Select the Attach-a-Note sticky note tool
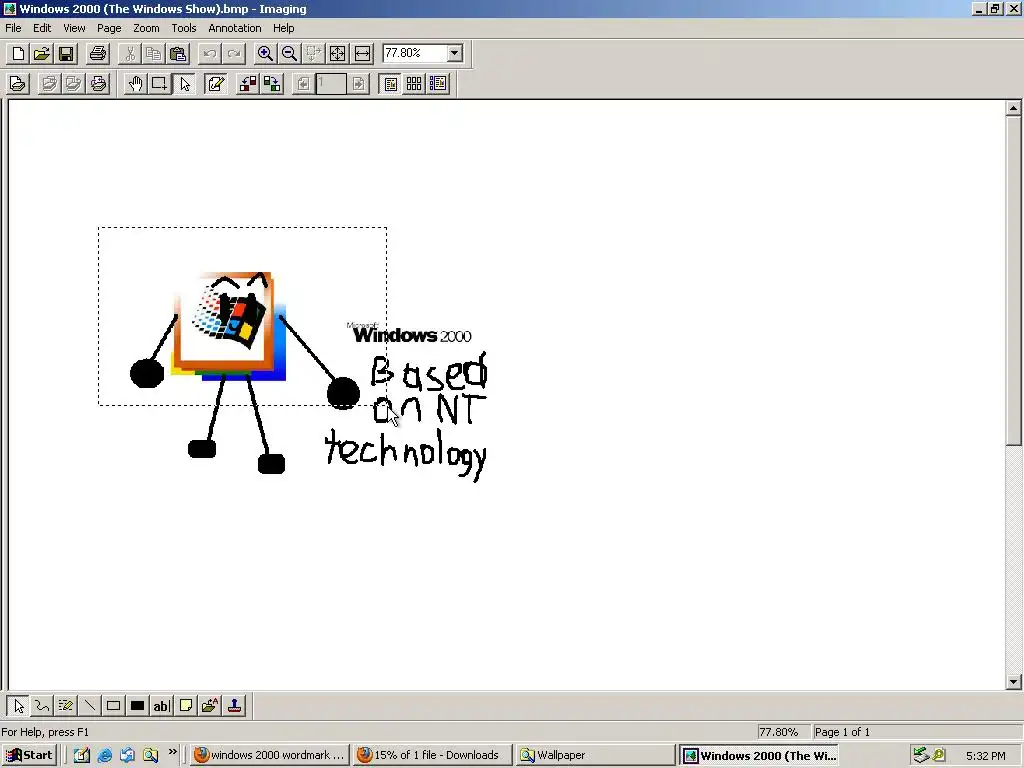The height and width of the screenshot is (768, 1024). coord(185,705)
